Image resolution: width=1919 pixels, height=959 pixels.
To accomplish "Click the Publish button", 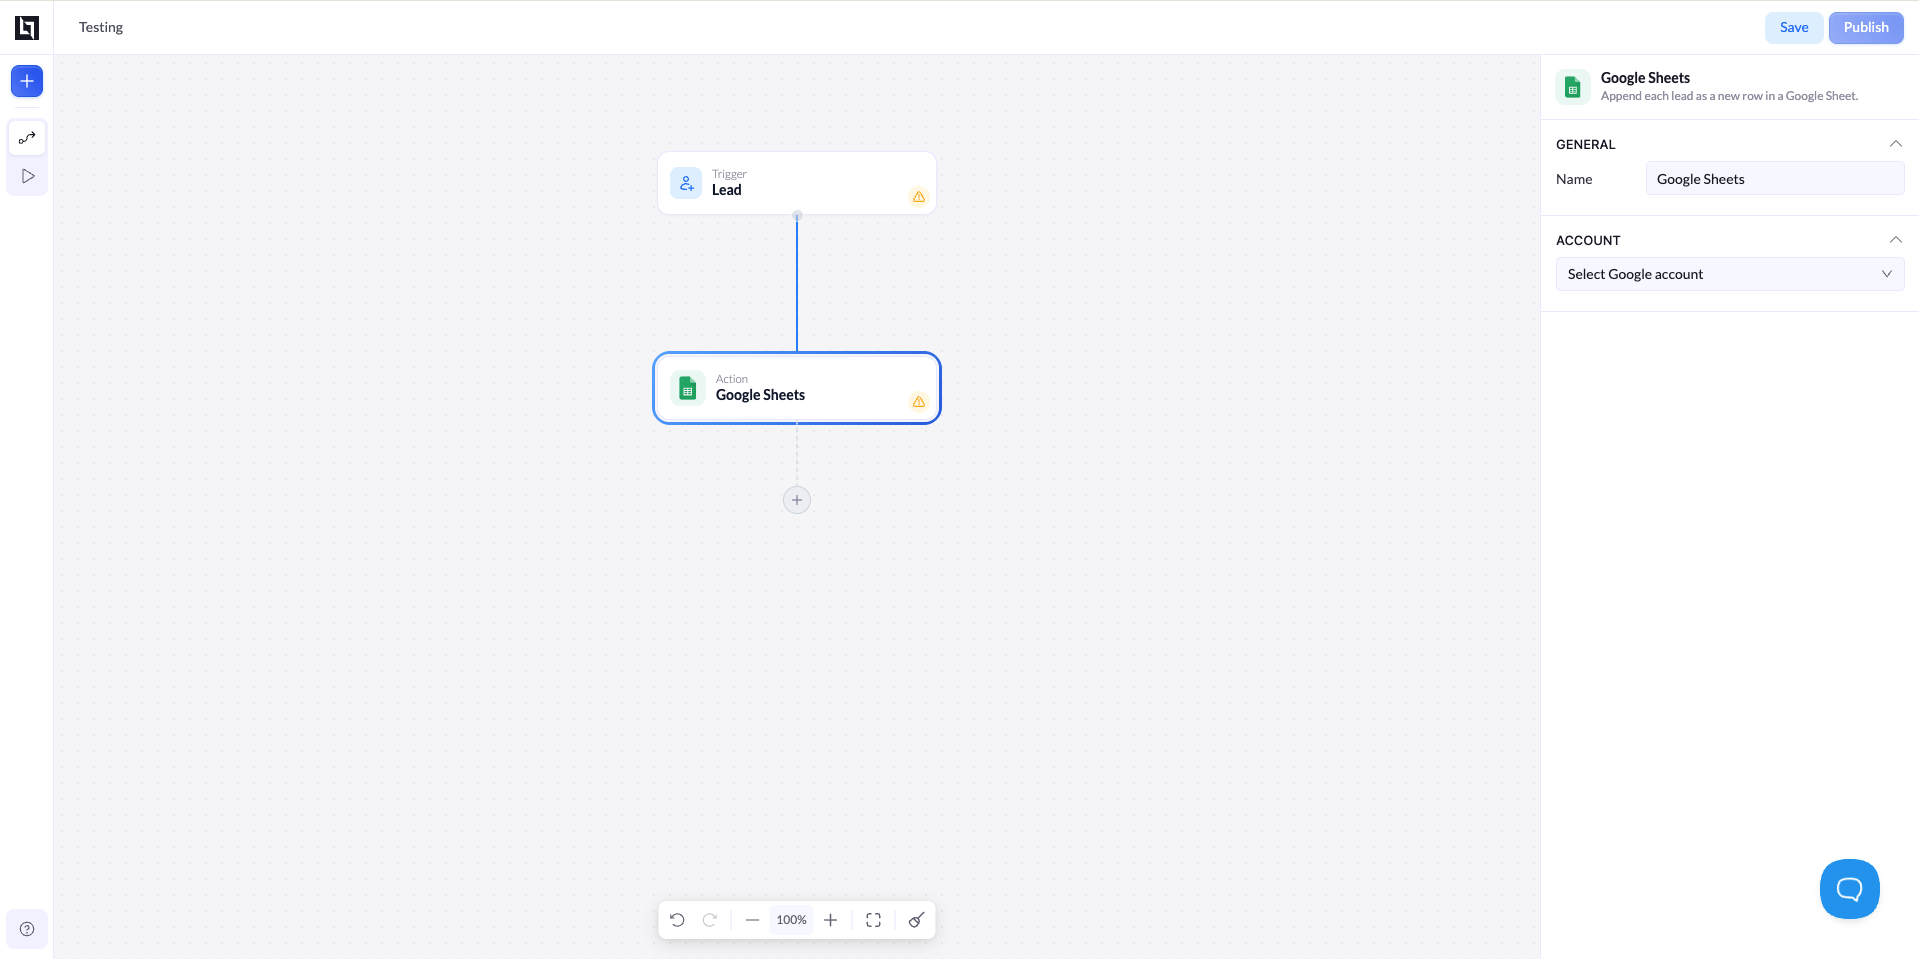I will (1866, 28).
